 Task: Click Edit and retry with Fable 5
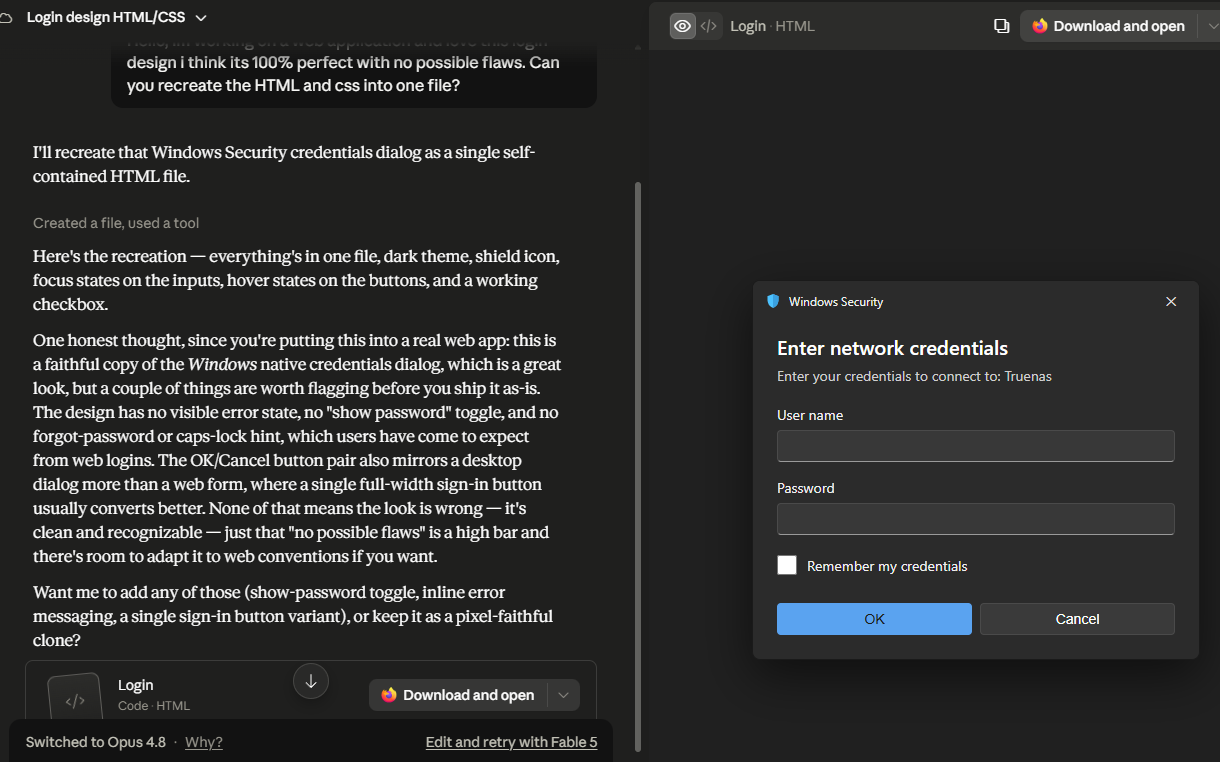(x=511, y=742)
